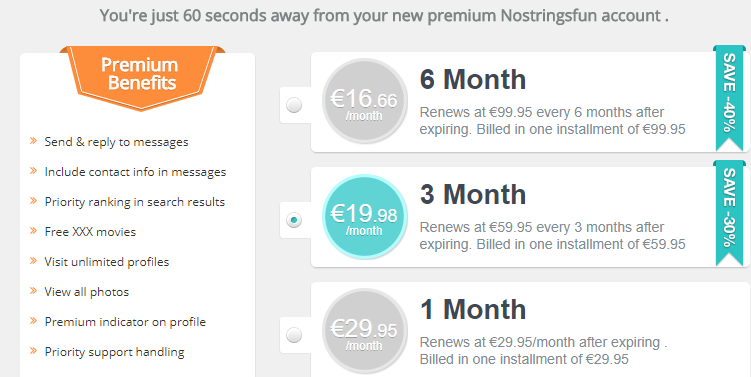Click Priority ranking in search results benefit

[135, 202]
